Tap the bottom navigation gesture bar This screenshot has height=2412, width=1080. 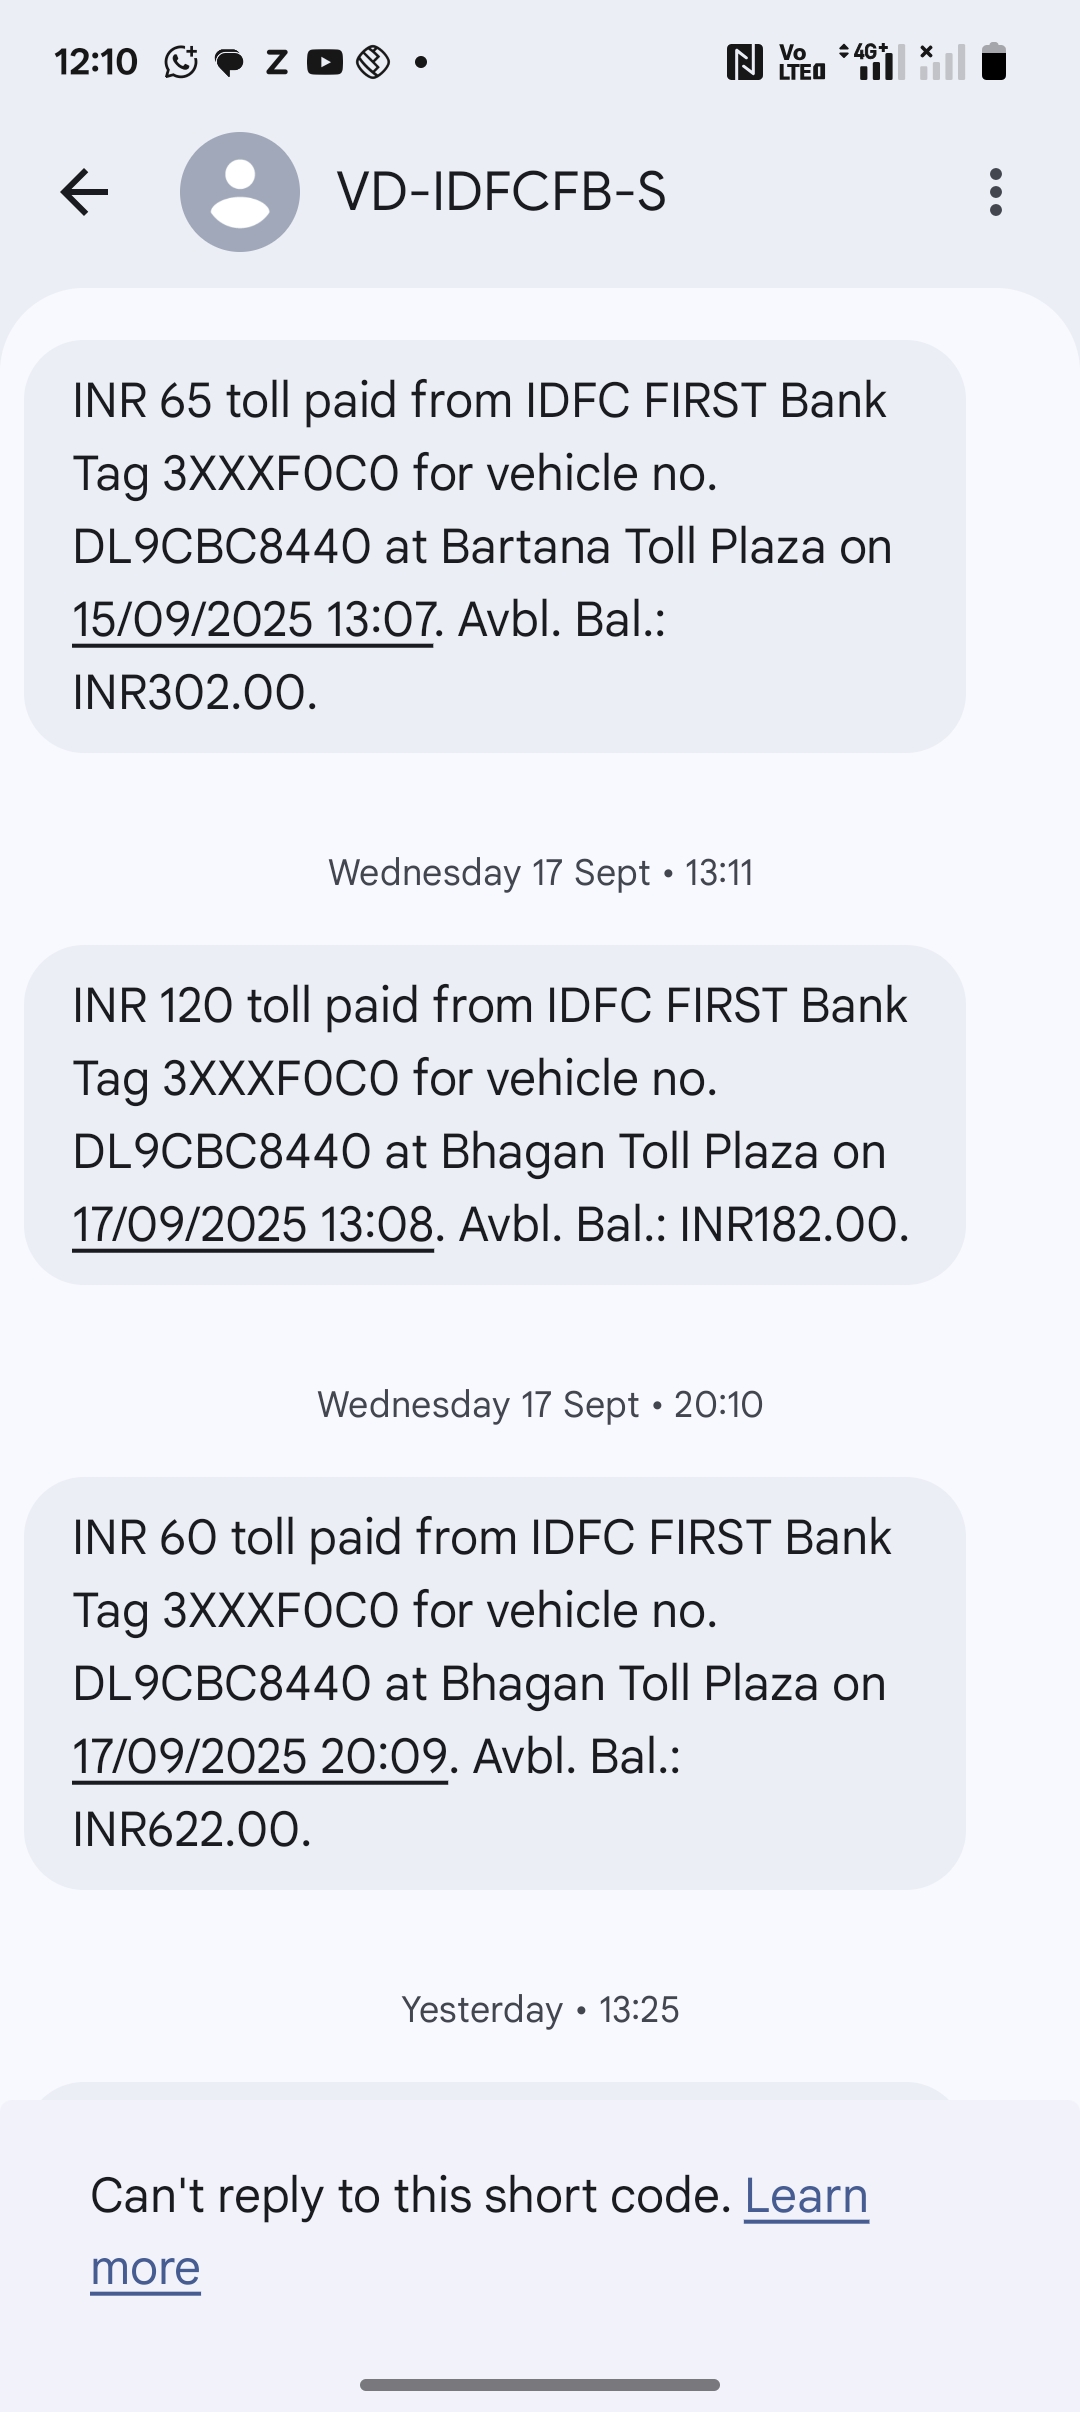[540, 2384]
